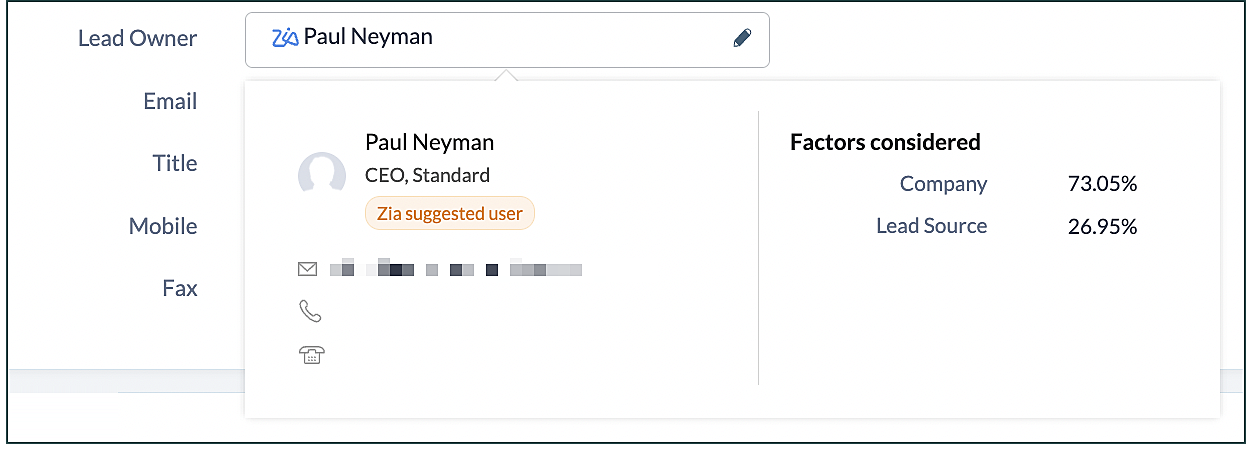The image size is (1246, 450).
Task: Click the 73.05% Company percentage
Action: (1102, 184)
